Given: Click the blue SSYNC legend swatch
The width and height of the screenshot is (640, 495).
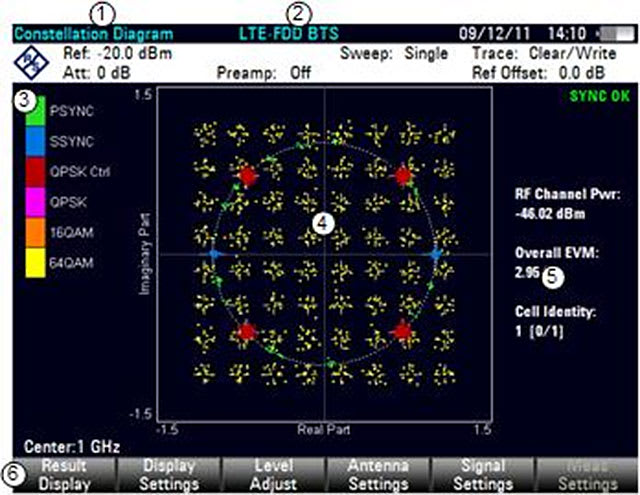Looking at the screenshot, I should pos(36,141).
